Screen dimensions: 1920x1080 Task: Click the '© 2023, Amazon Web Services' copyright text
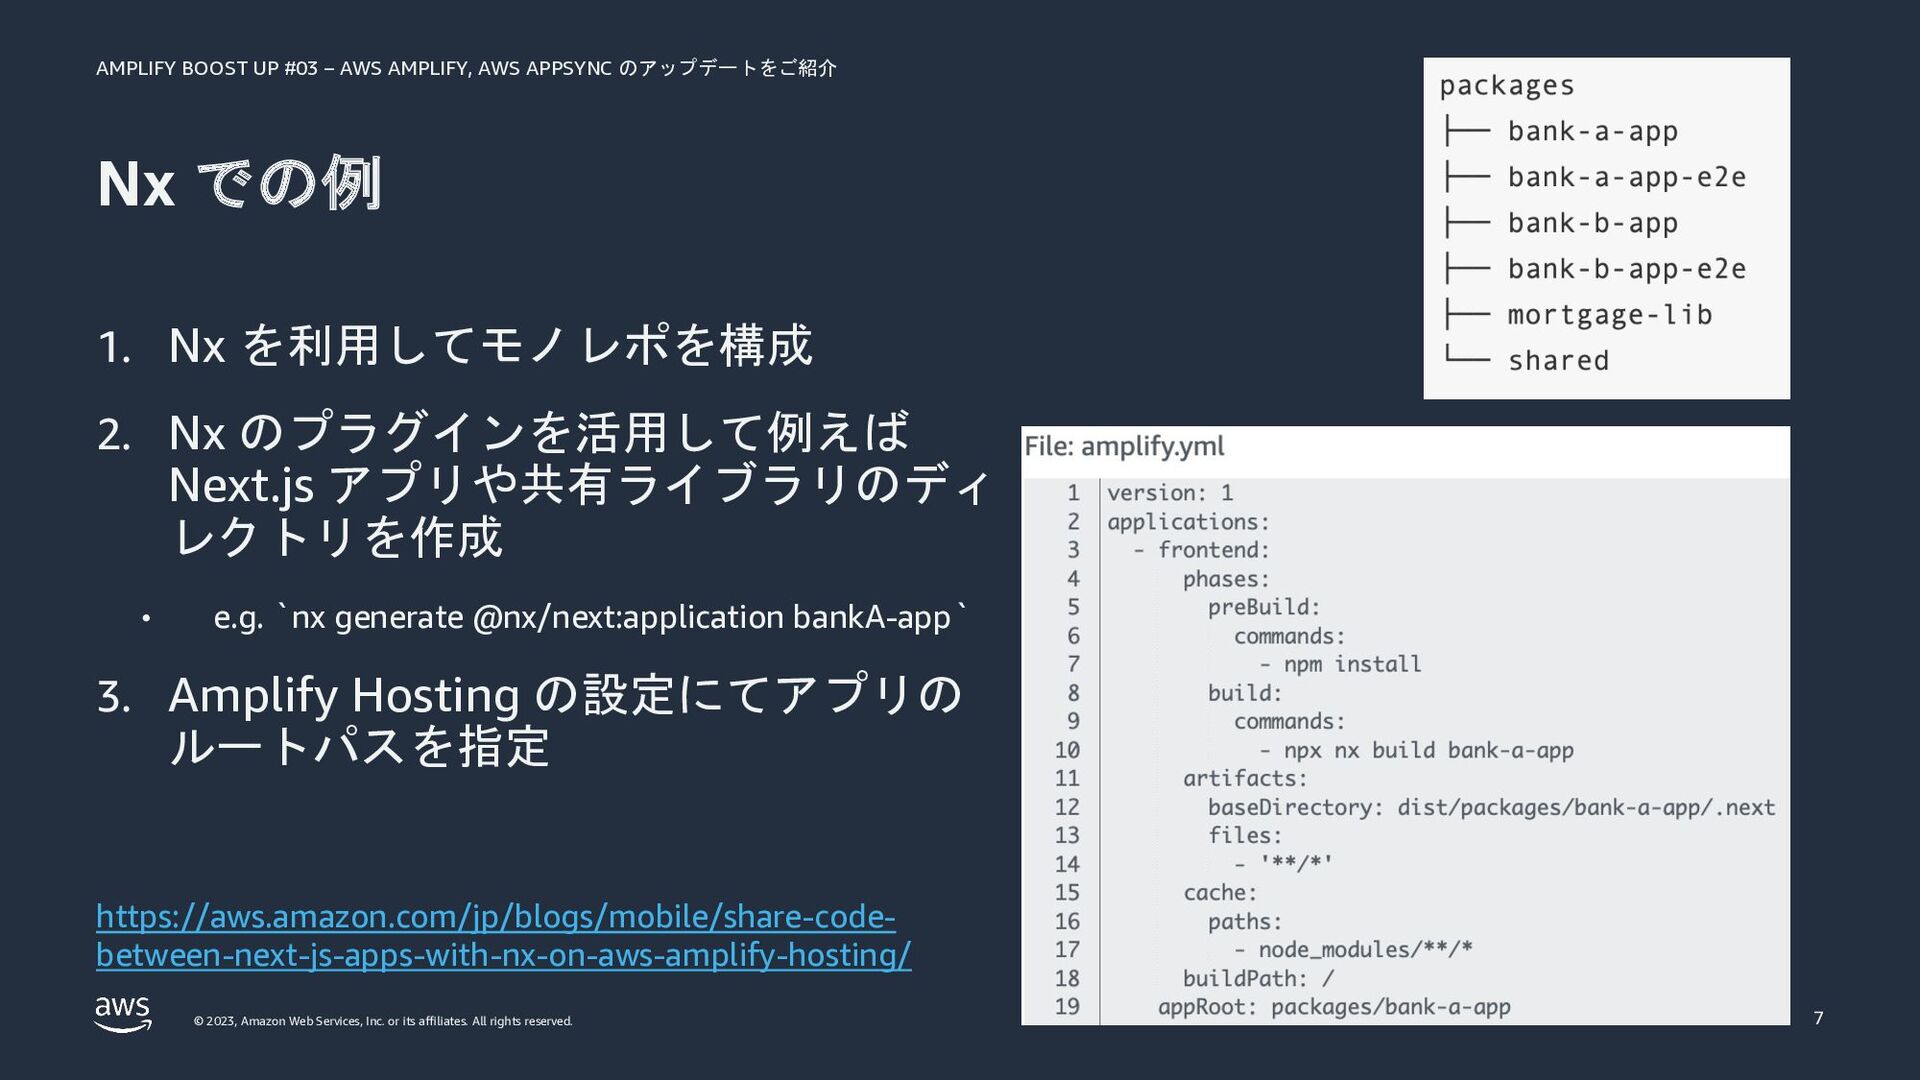pyautogui.click(x=383, y=1021)
